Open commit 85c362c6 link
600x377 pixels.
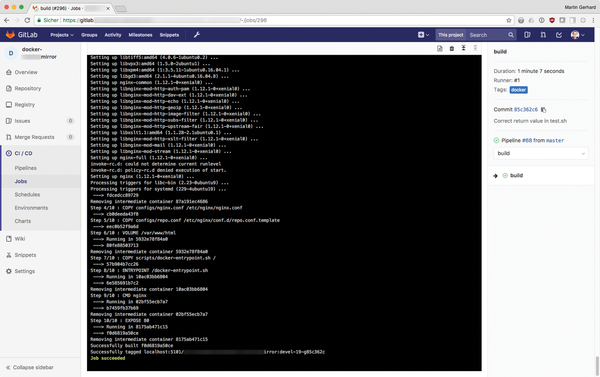point(526,109)
